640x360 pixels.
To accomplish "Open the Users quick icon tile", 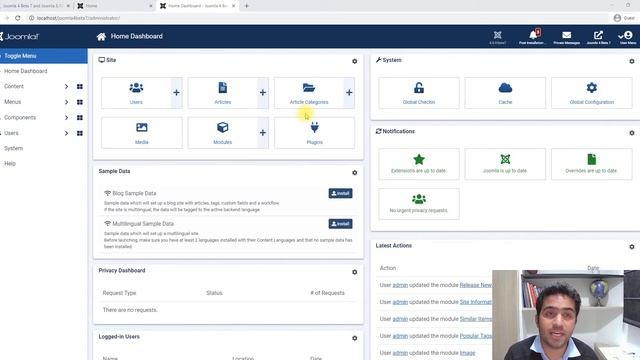I will pyautogui.click(x=136, y=93).
